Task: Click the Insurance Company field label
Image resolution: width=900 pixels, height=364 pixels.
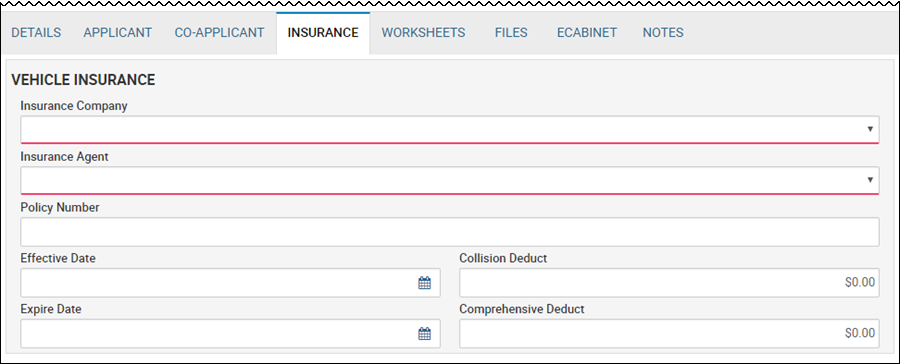Action: coord(74,106)
